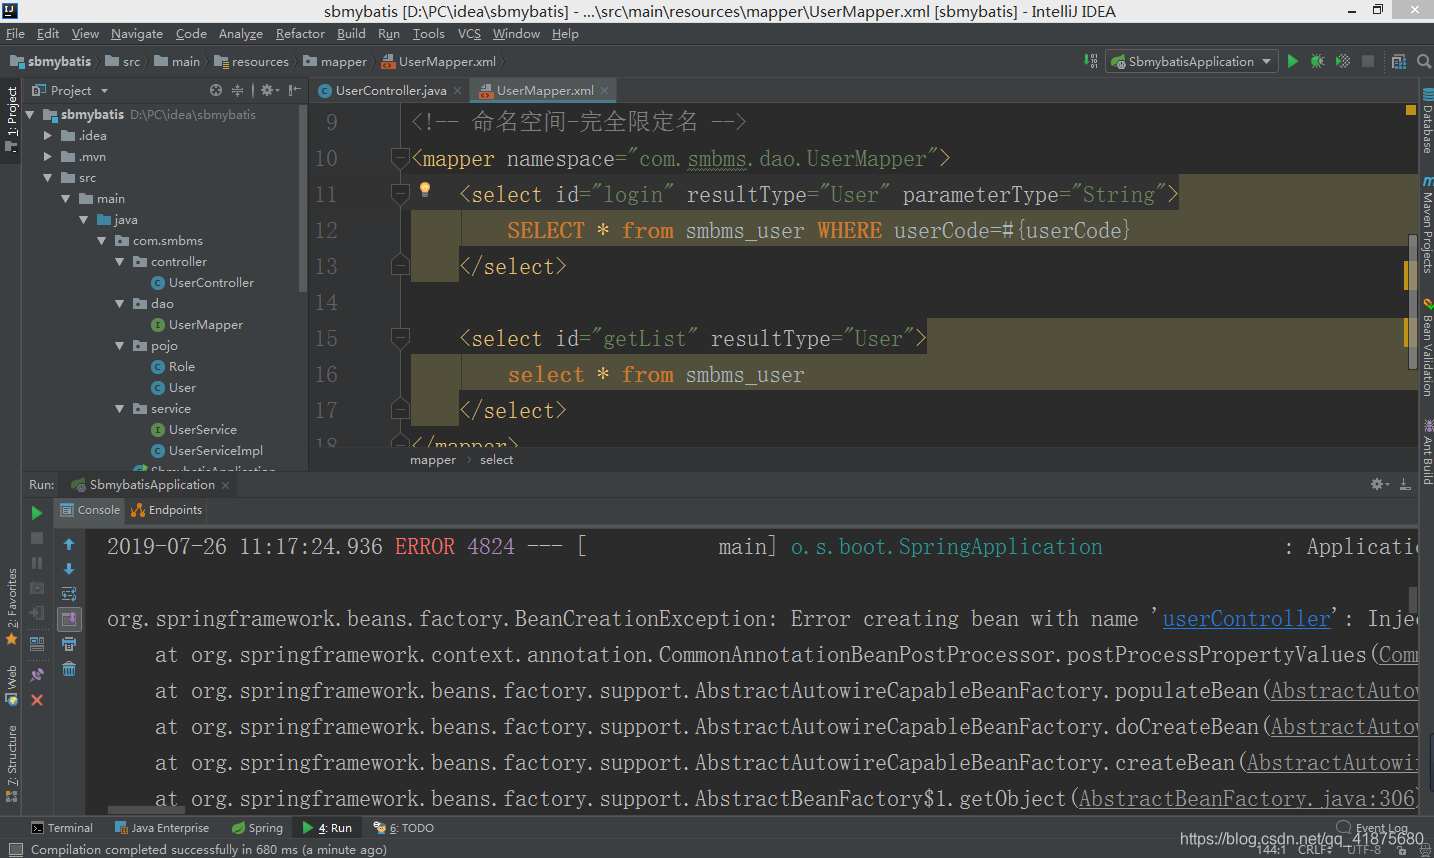Open the Navigate menu
This screenshot has width=1434, height=858.
[x=137, y=33]
